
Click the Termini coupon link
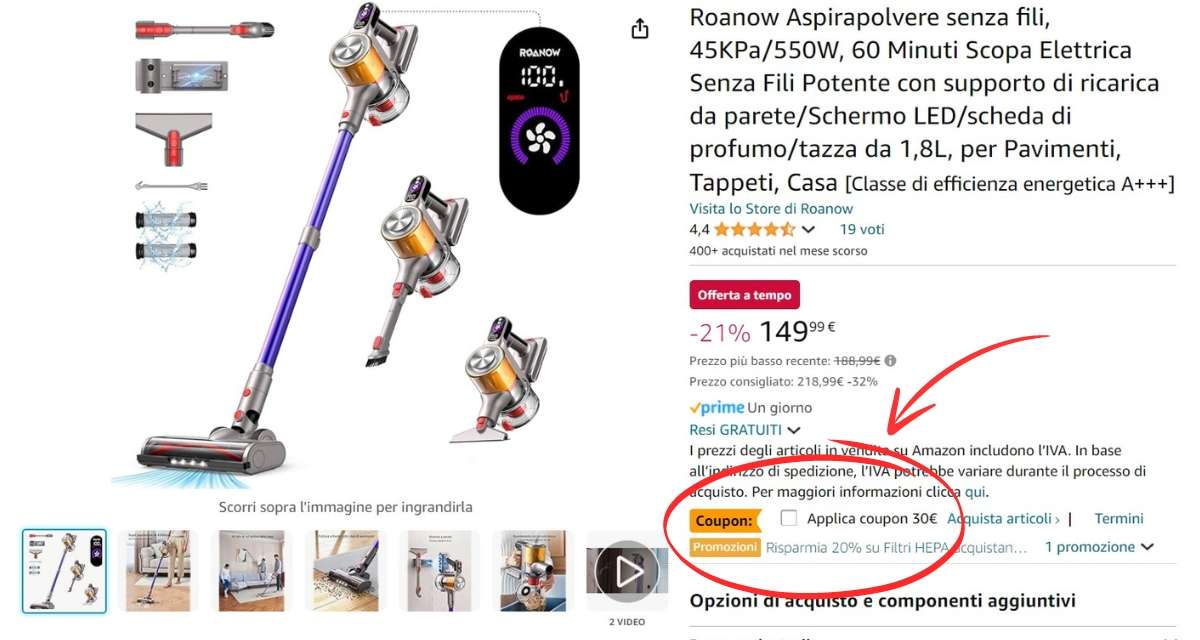1119,519
